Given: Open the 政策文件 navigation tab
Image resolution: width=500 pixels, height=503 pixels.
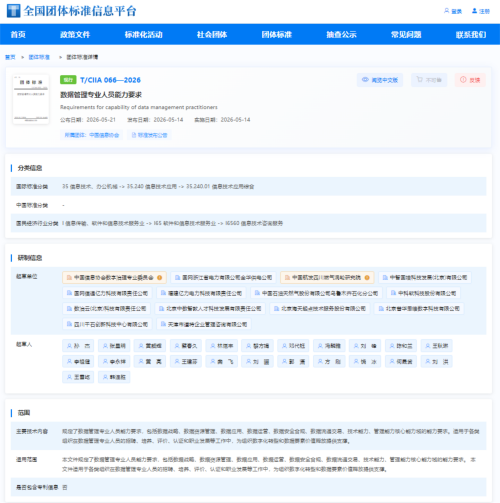Looking at the screenshot, I should tap(75, 34).
